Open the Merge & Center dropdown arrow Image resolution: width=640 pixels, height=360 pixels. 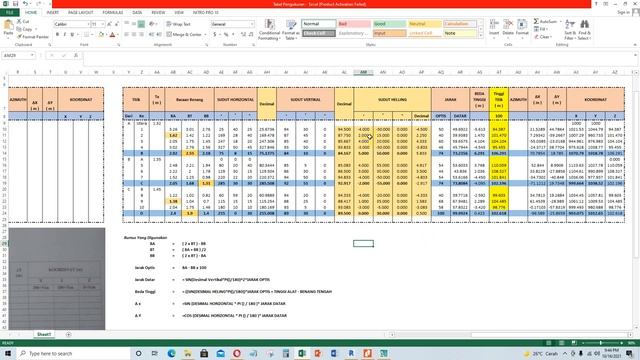point(205,35)
